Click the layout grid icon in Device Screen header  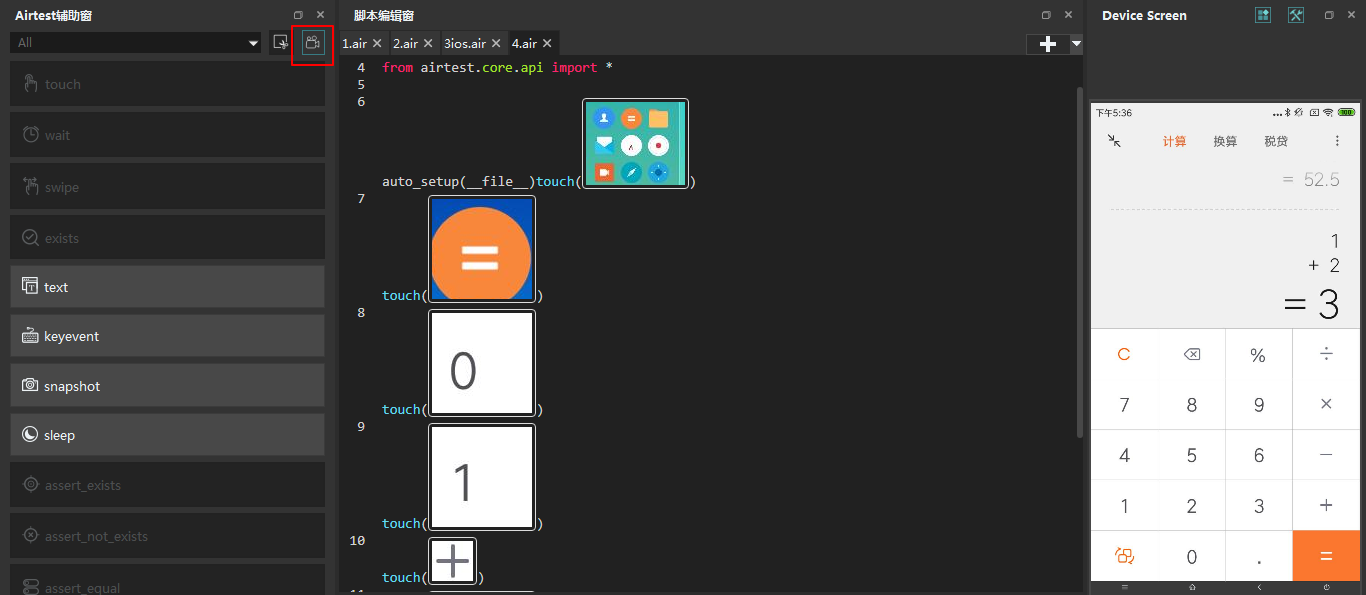(1263, 15)
